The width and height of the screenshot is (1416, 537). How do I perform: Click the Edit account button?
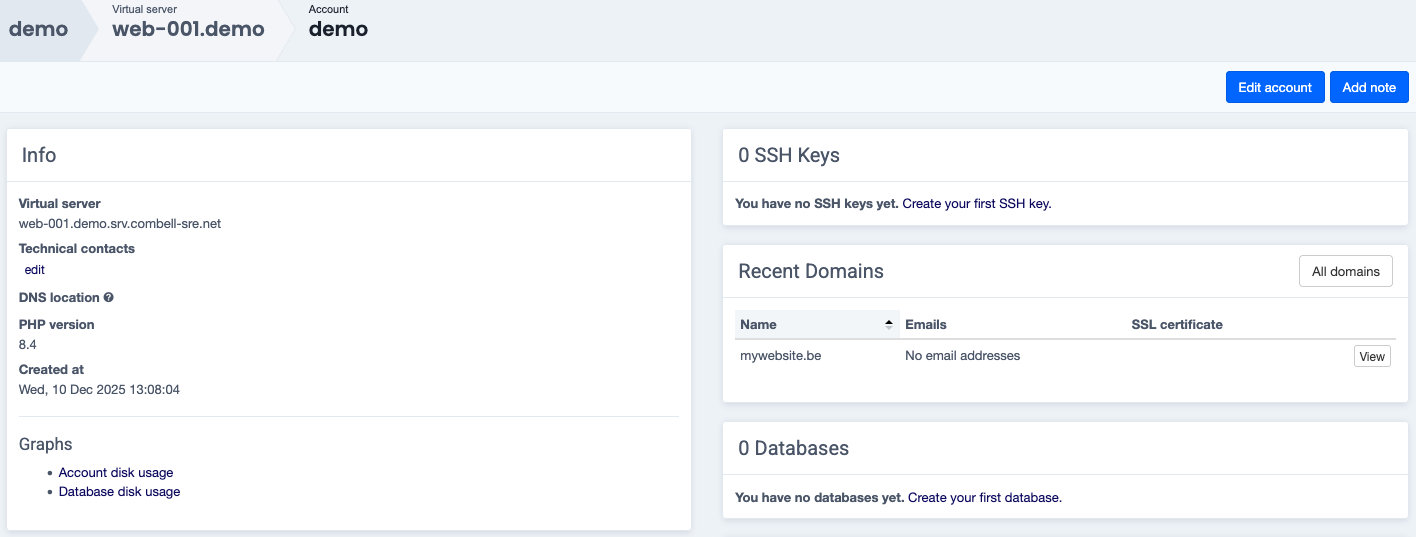tap(1274, 87)
